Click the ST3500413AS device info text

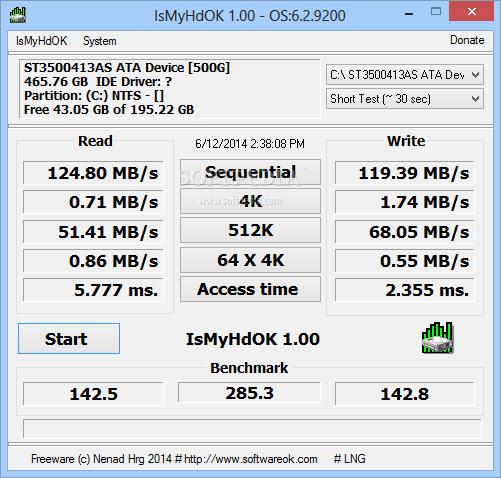pyautogui.click(x=127, y=68)
